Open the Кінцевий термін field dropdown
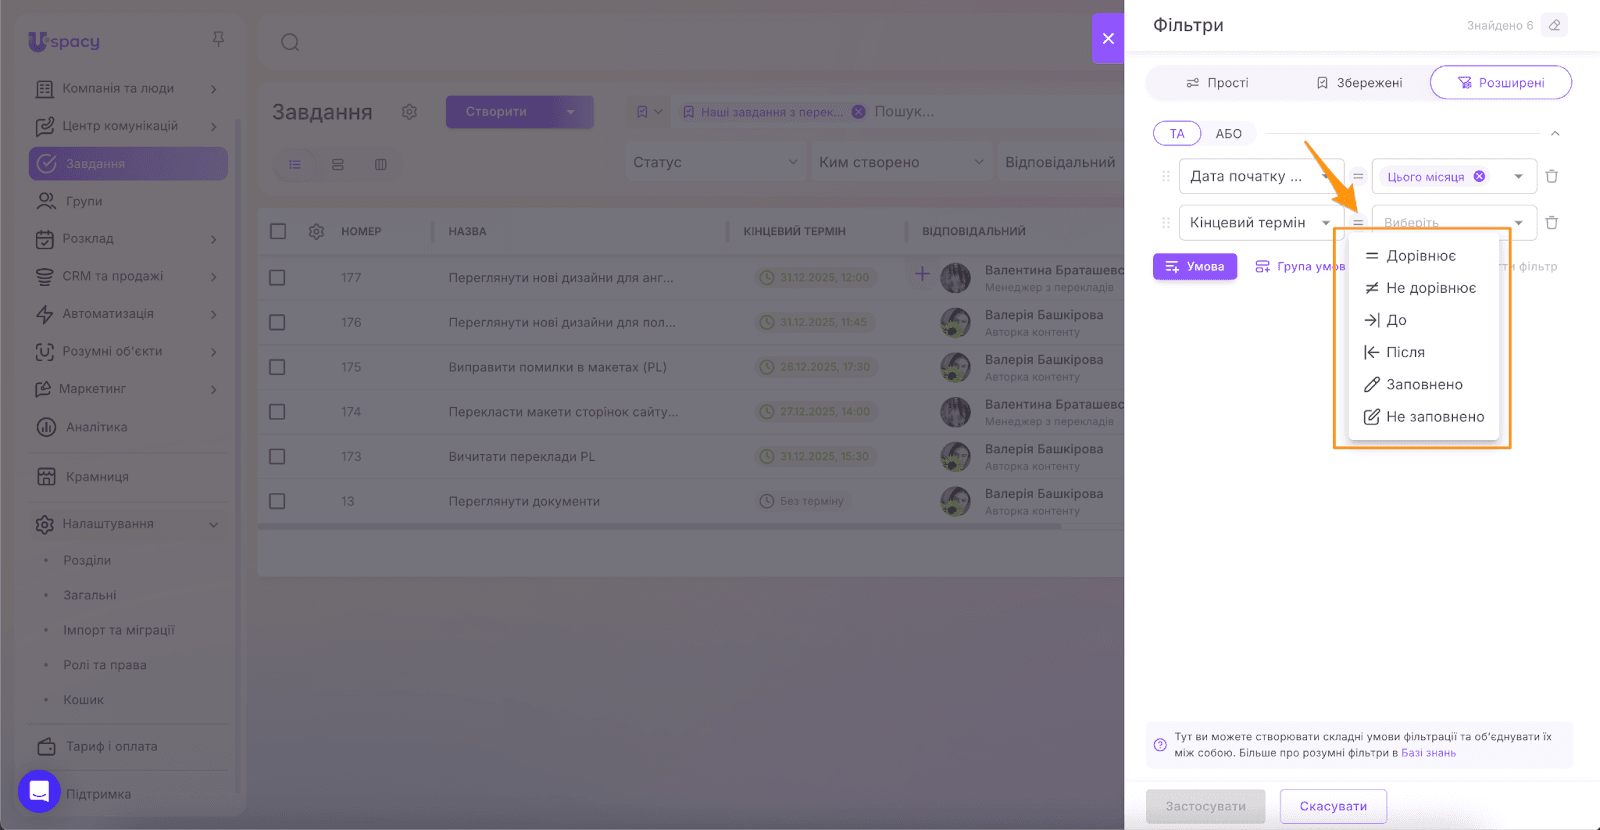This screenshot has width=1600, height=830. [x=1261, y=222]
